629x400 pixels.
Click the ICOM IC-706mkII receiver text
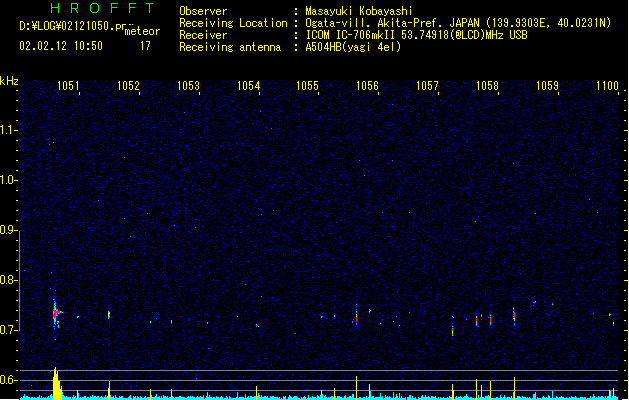coord(416,35)
